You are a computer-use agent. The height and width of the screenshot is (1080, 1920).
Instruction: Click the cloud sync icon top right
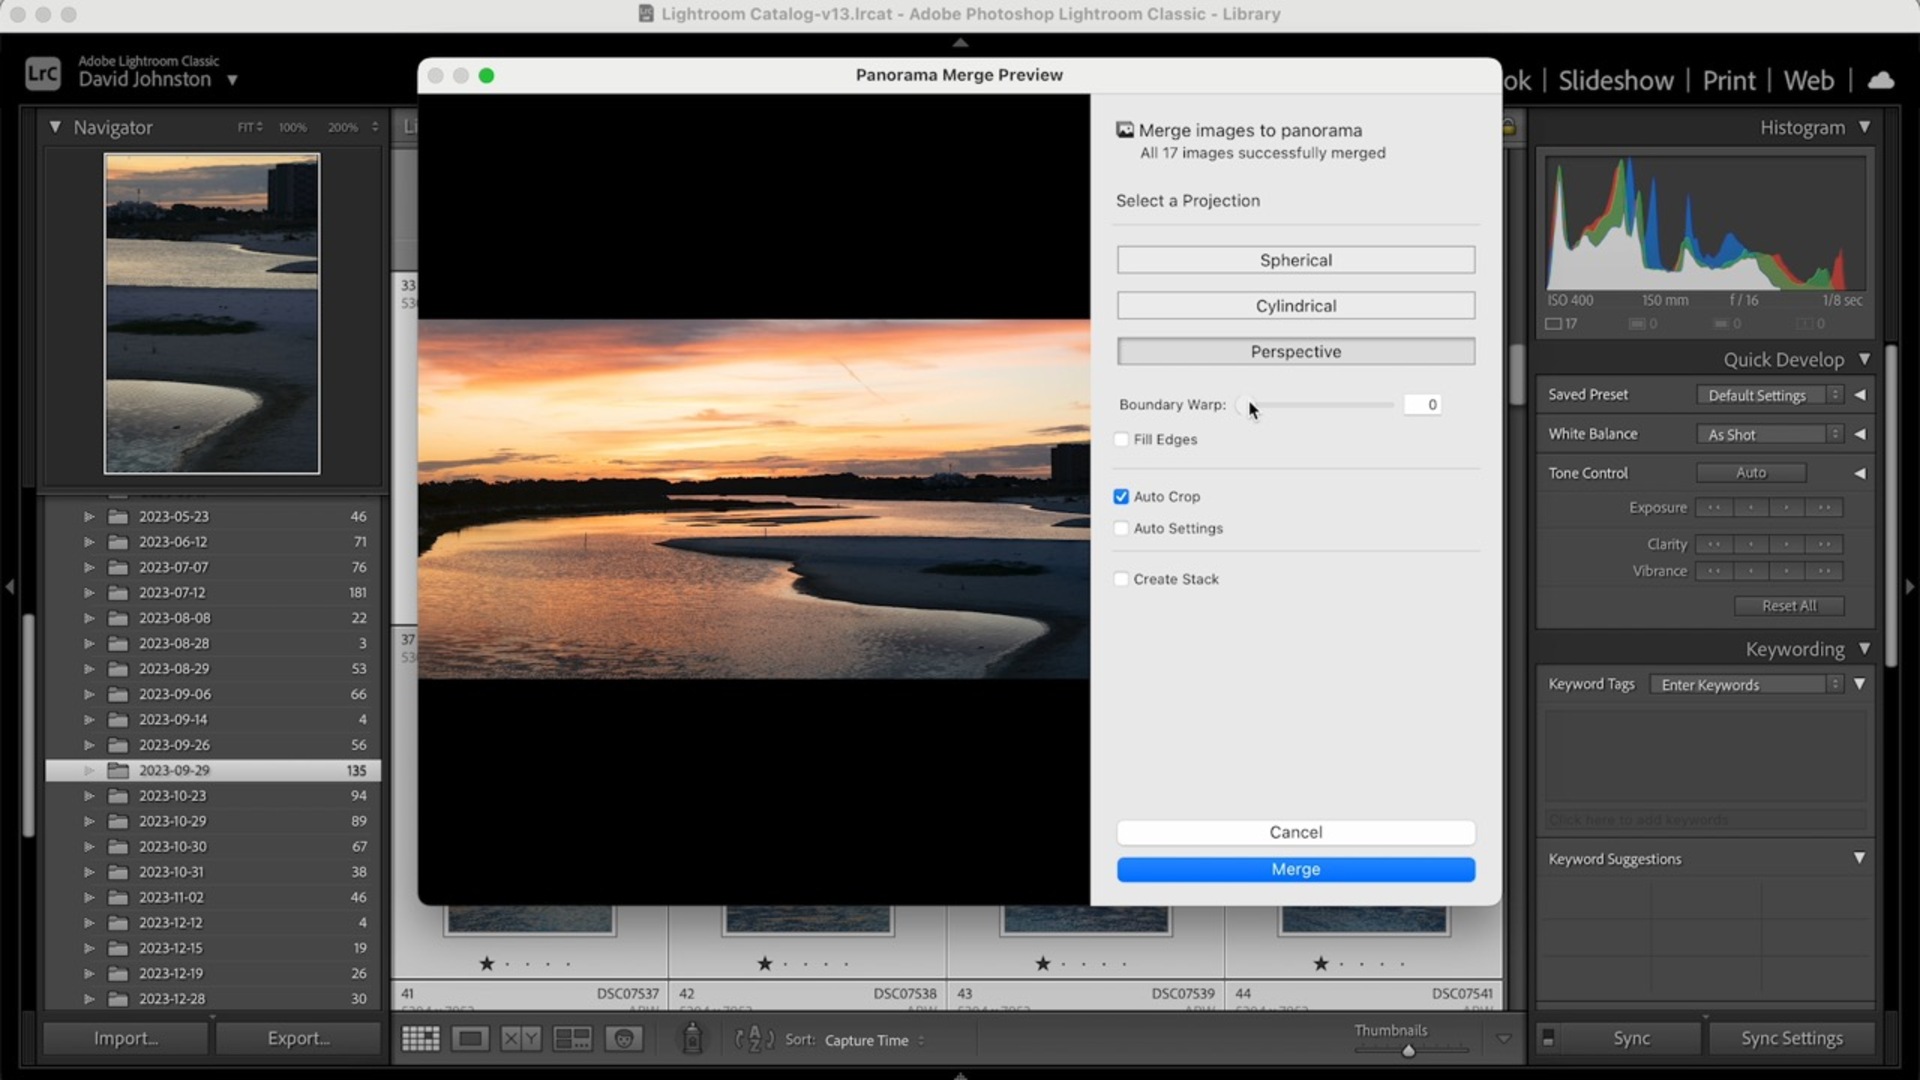pos(1881,80)
